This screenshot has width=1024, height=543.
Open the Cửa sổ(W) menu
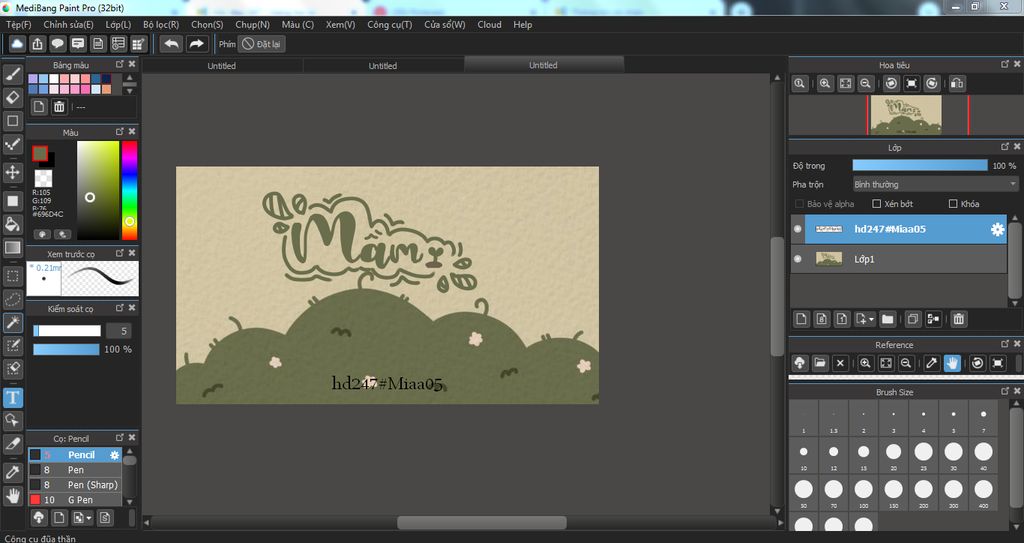(x=445, y=24)
